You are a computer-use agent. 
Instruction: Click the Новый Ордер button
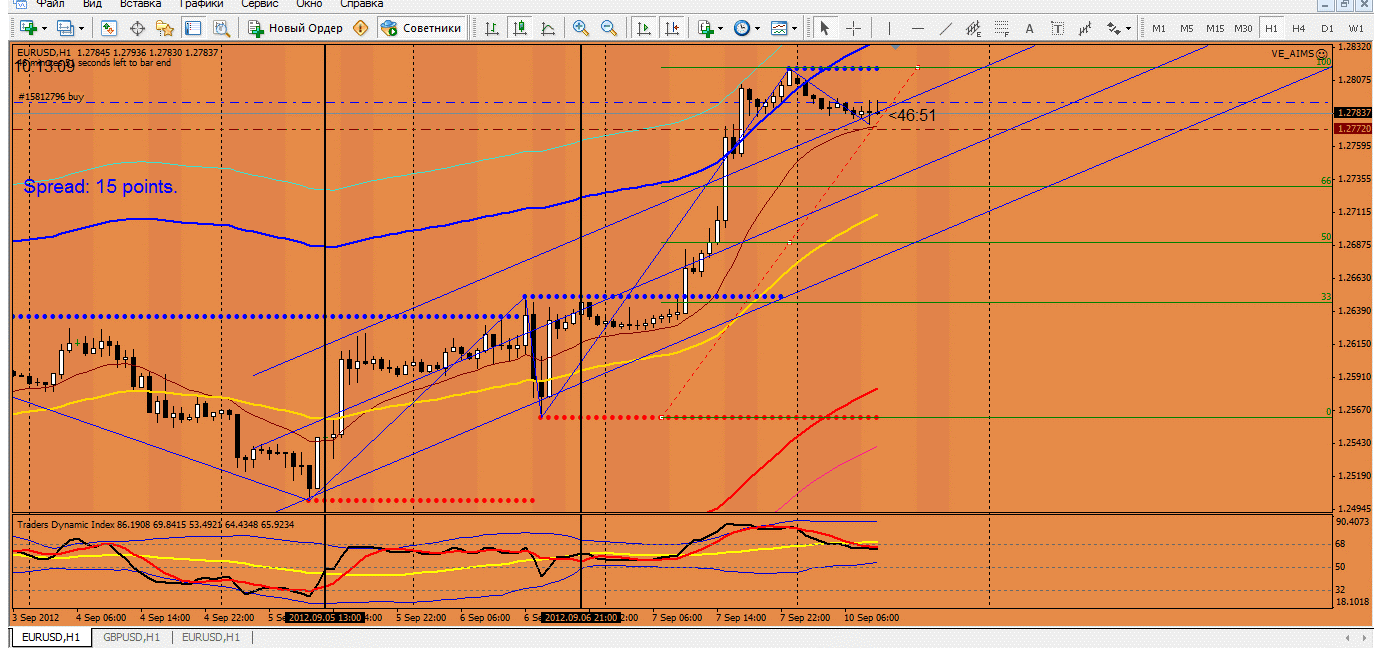click(295, 28)
